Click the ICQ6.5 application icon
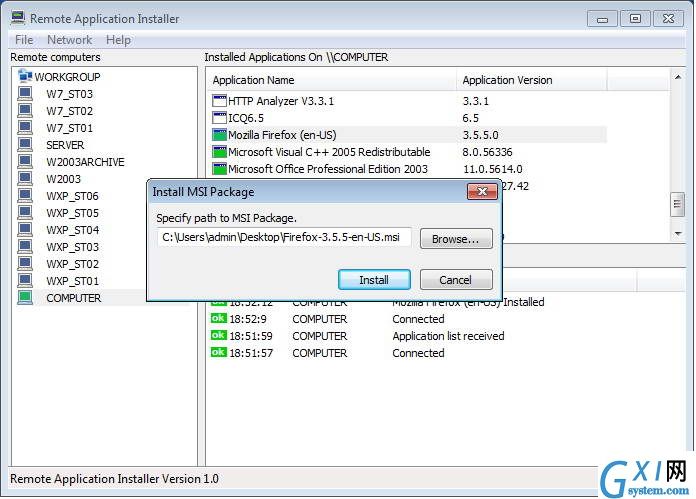This screenshot has width=696, height=499. click(x=219, y=118)
